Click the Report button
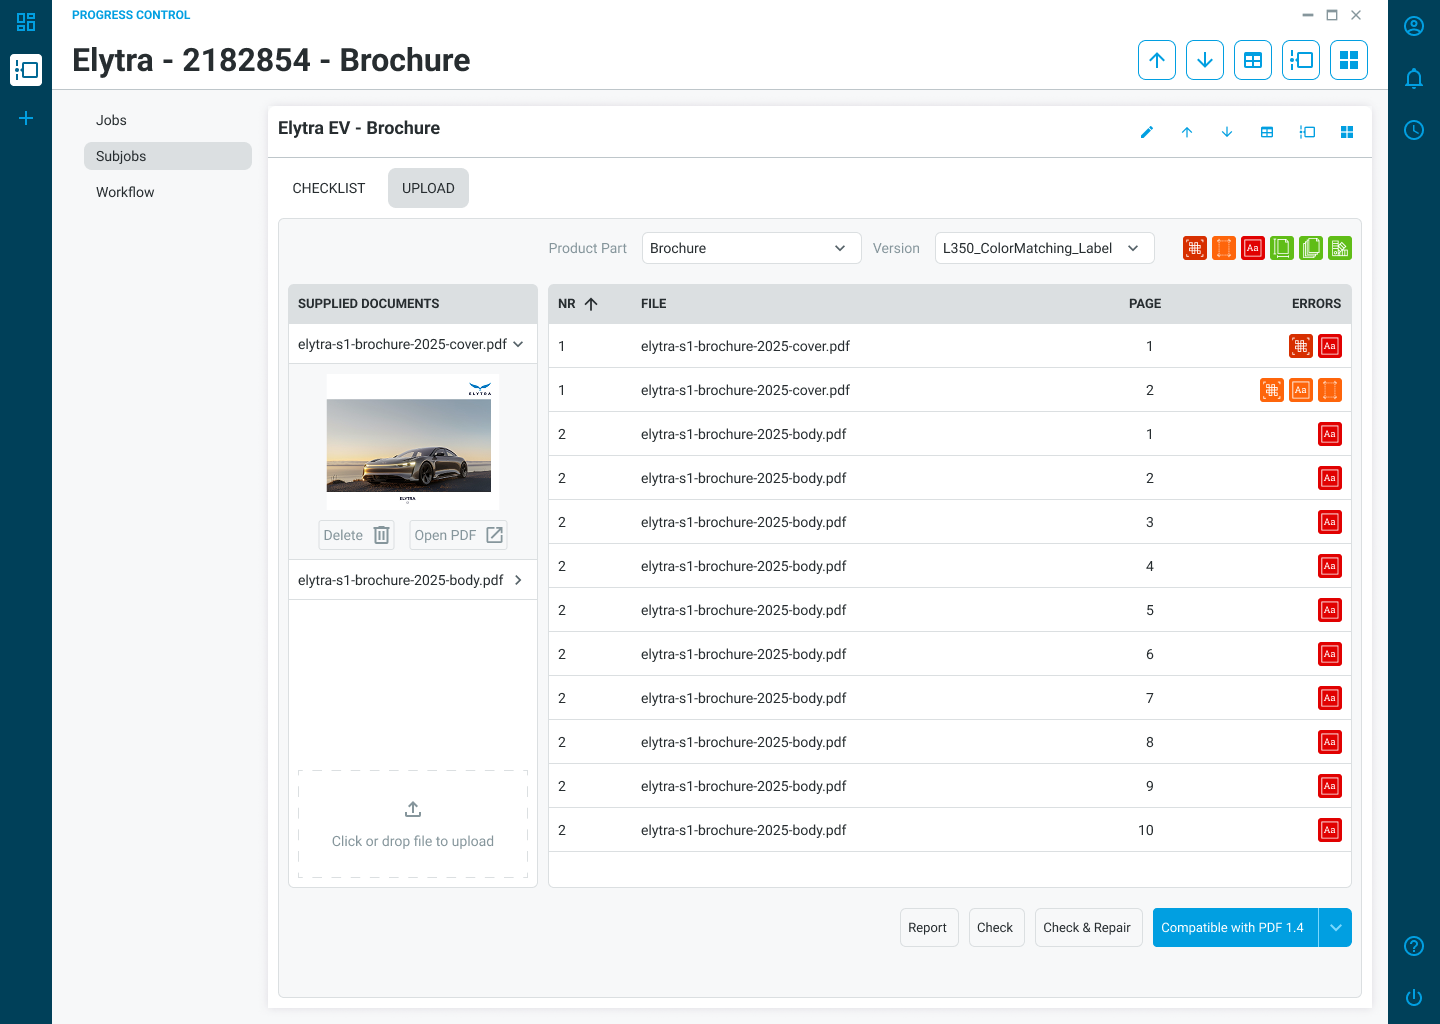 tap(929, 927)
